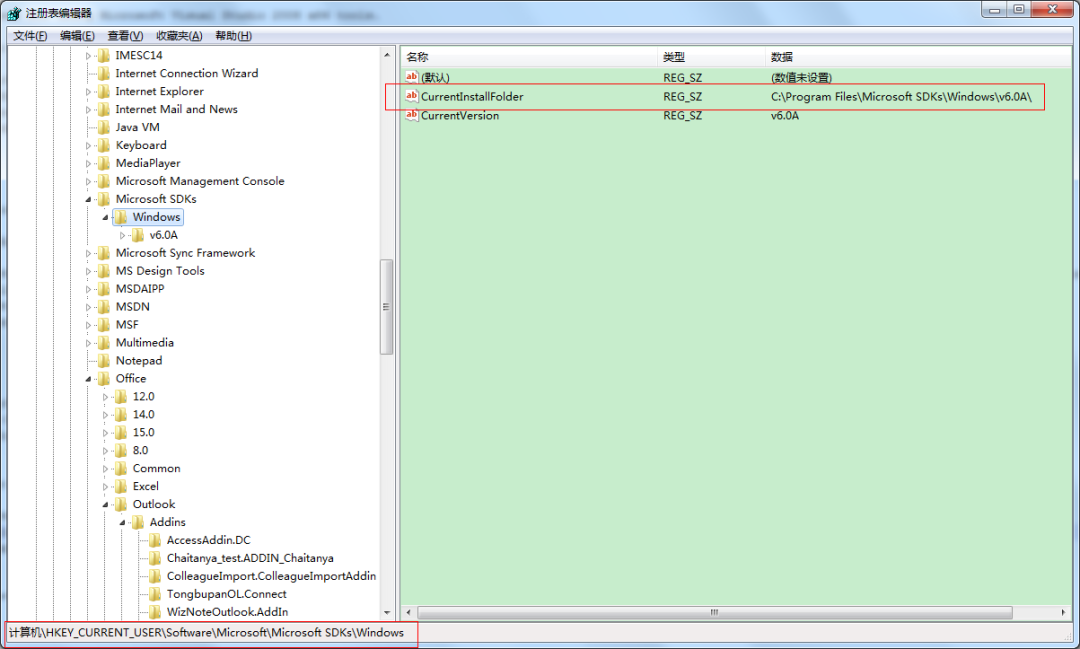
Task: Click the string icon of the (默认) value
Action: (x=412, y=77)
